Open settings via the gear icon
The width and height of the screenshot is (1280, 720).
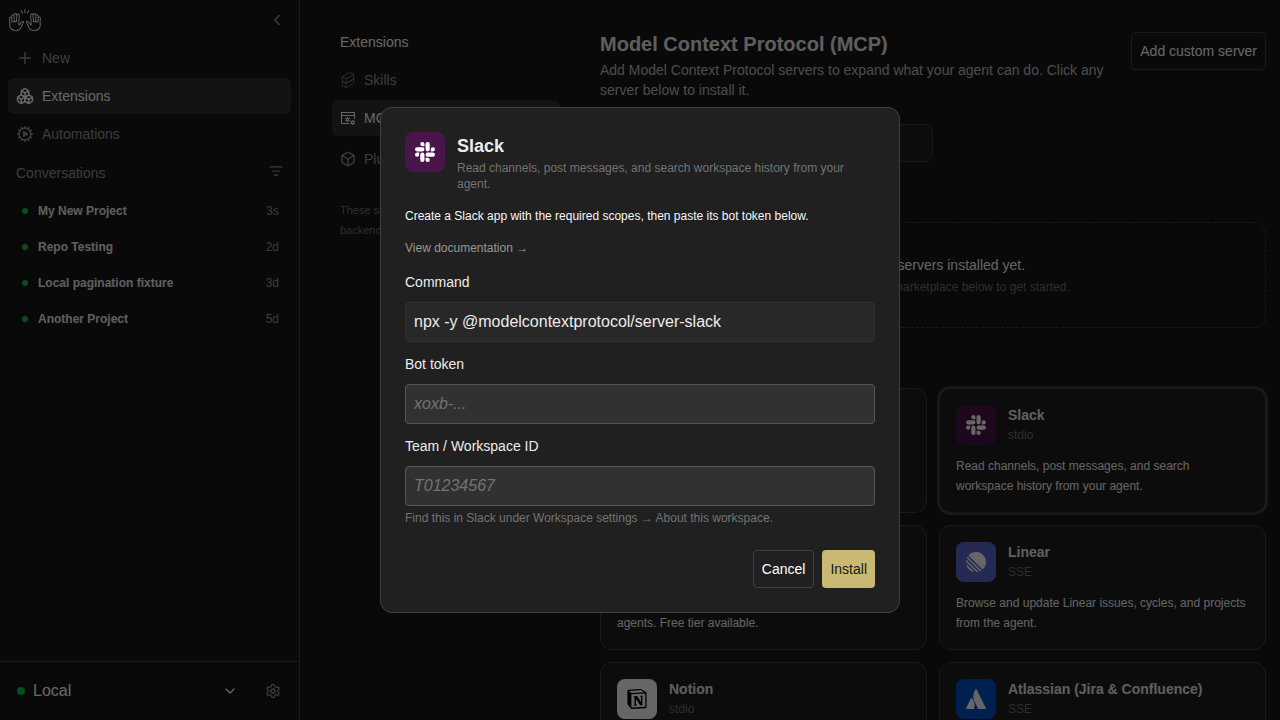[273, 691]
